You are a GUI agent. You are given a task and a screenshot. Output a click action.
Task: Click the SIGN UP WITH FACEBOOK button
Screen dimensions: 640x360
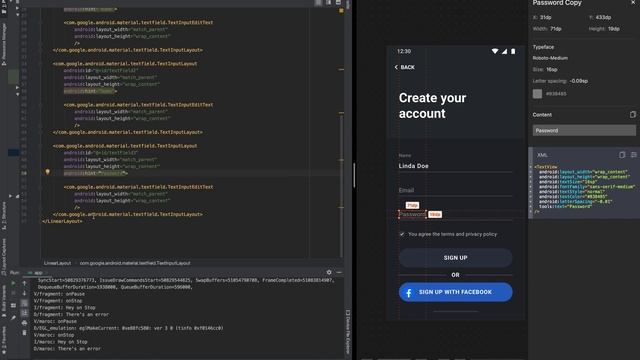(456, 292)
